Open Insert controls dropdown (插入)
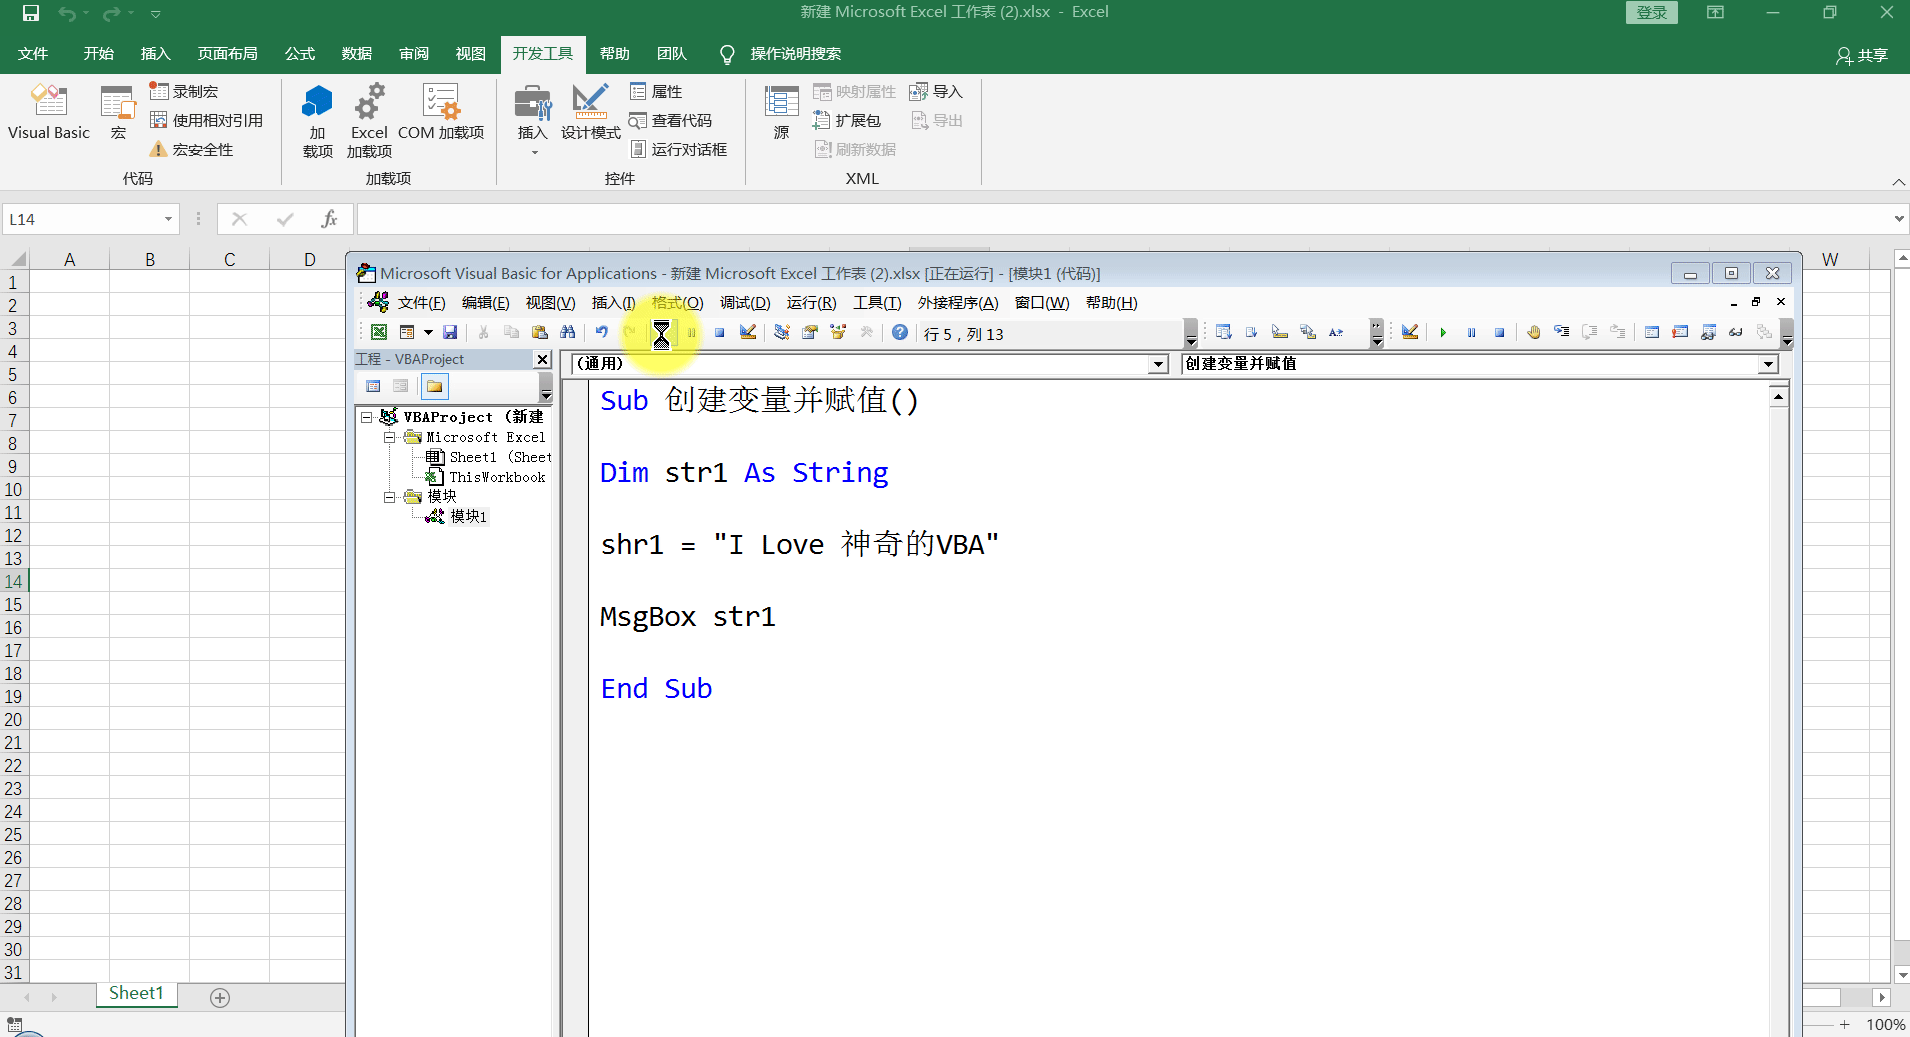Viewport: 1910px width, 1037px height. 533,120
